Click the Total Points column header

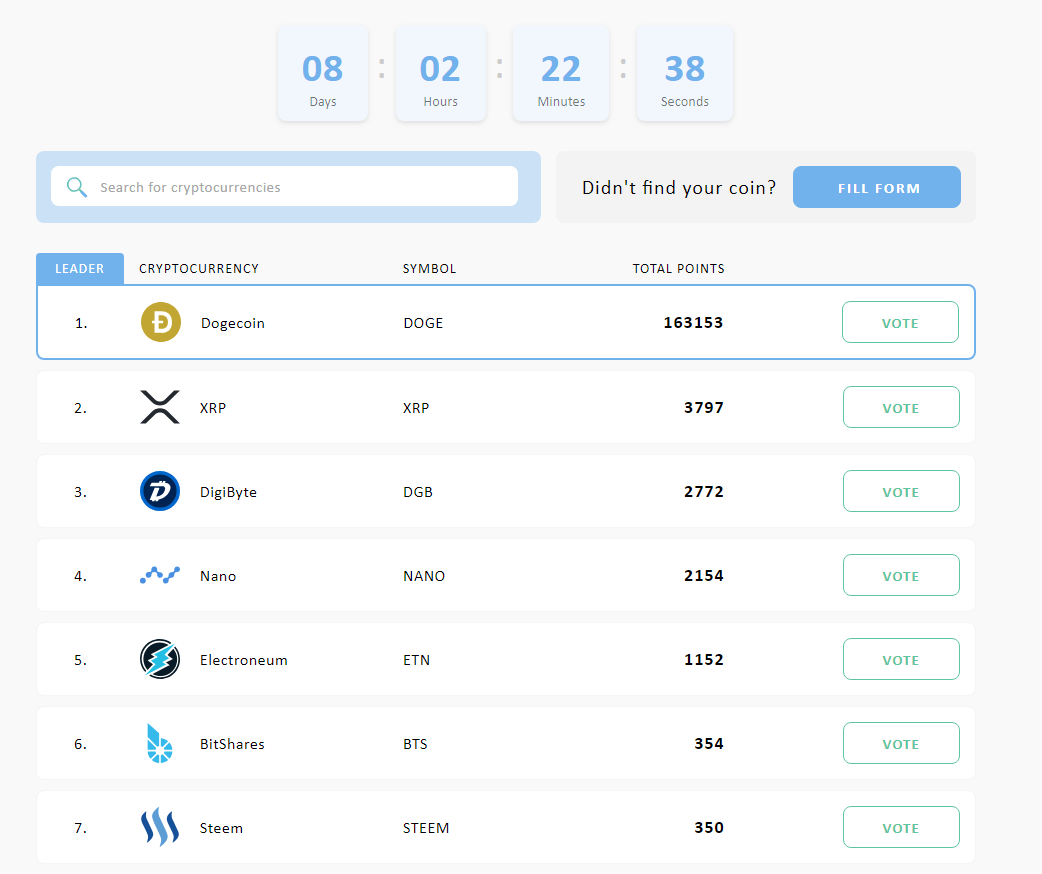click(678, 269)
